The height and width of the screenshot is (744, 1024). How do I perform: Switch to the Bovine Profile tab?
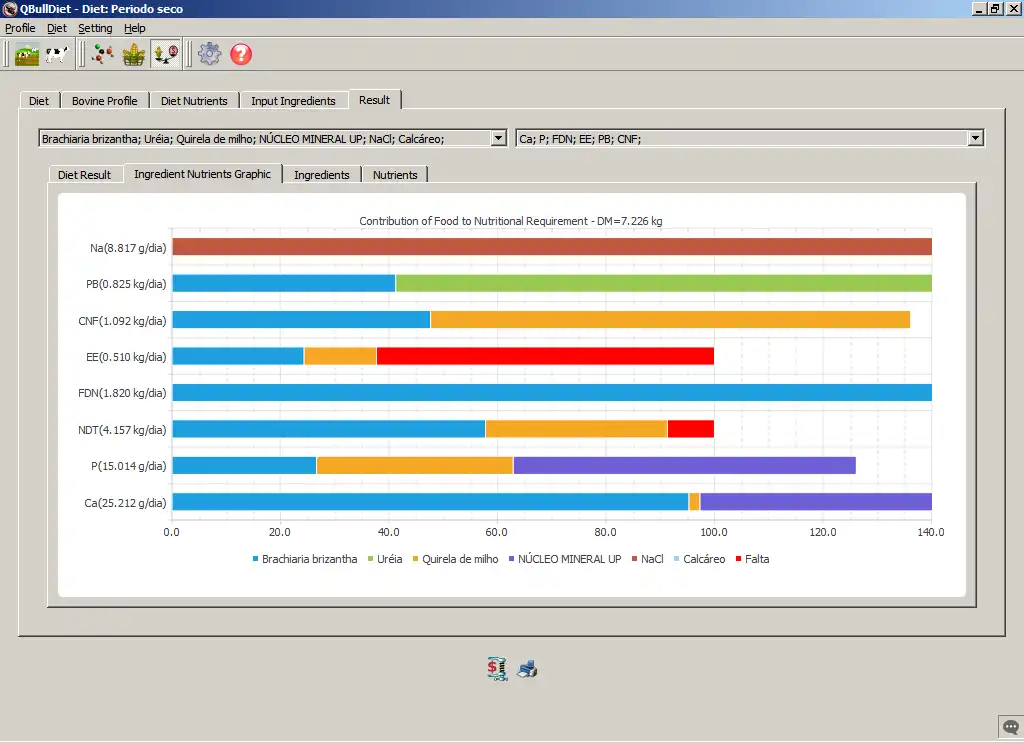[x=104, y=101]
